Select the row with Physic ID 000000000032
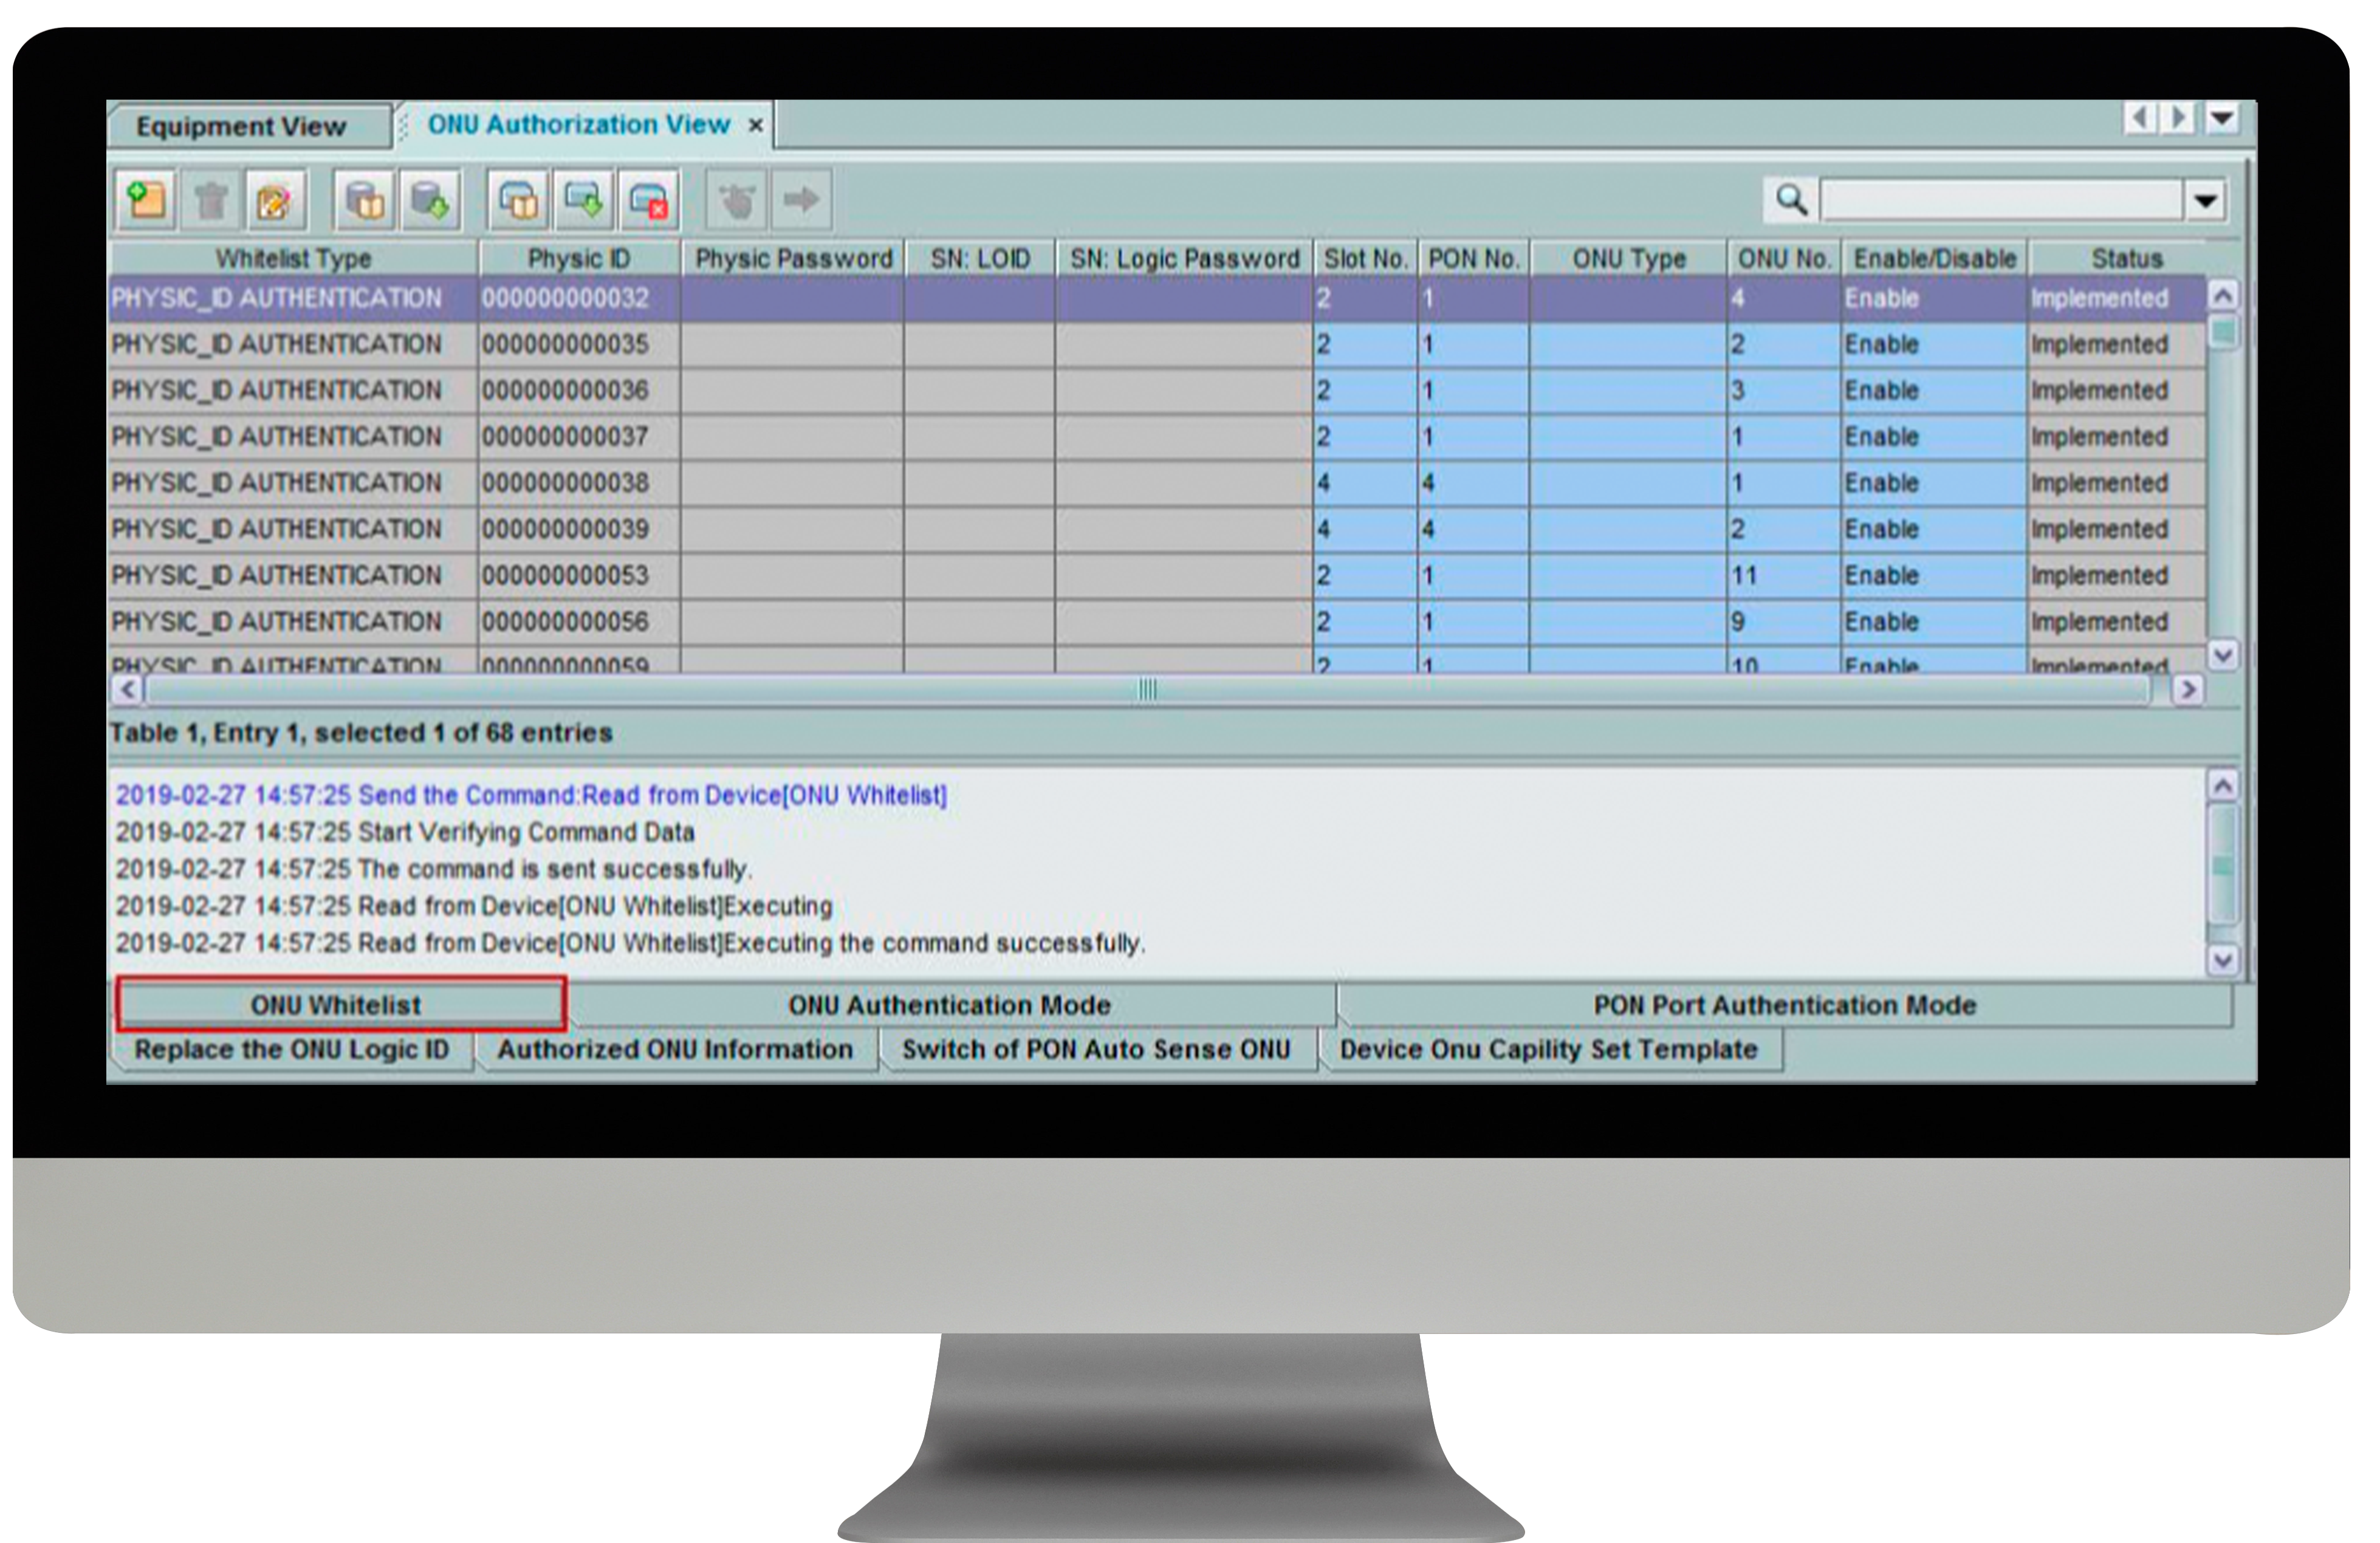Image resolution: width=2380 pixels, height=1543 pixels. (1158, 298)
